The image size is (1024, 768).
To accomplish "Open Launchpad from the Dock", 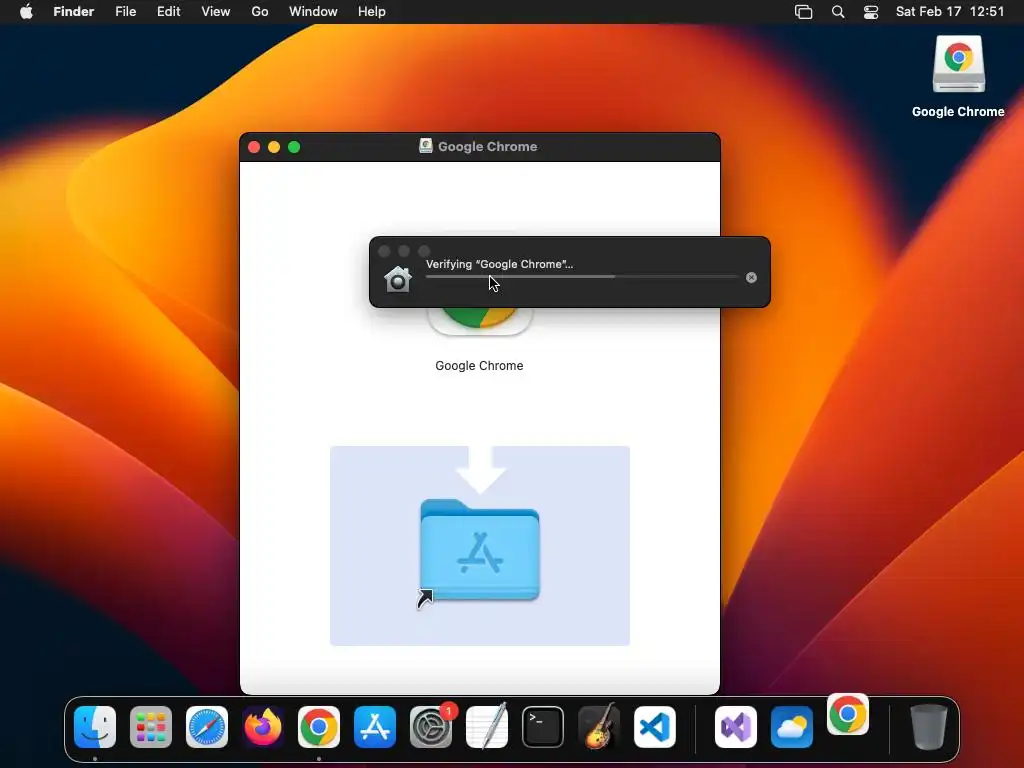I will [151, 727].
